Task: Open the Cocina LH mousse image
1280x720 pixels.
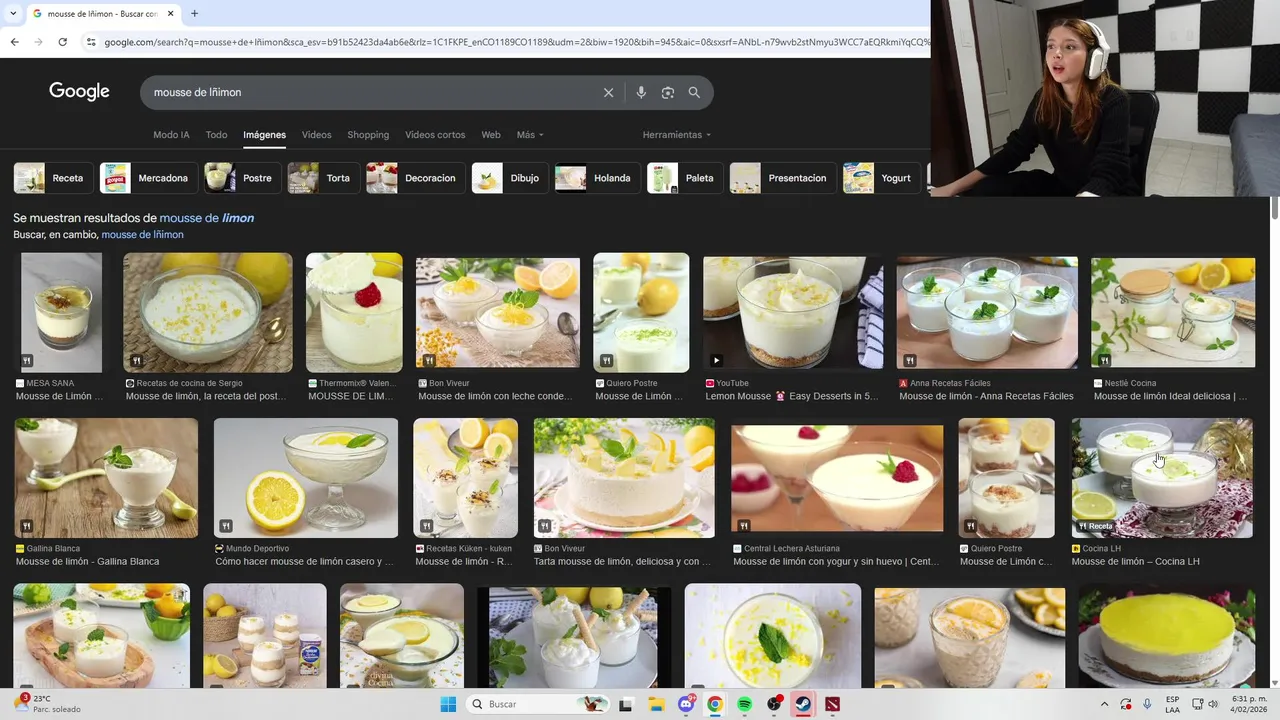Action: click(x=1162, y=478)
